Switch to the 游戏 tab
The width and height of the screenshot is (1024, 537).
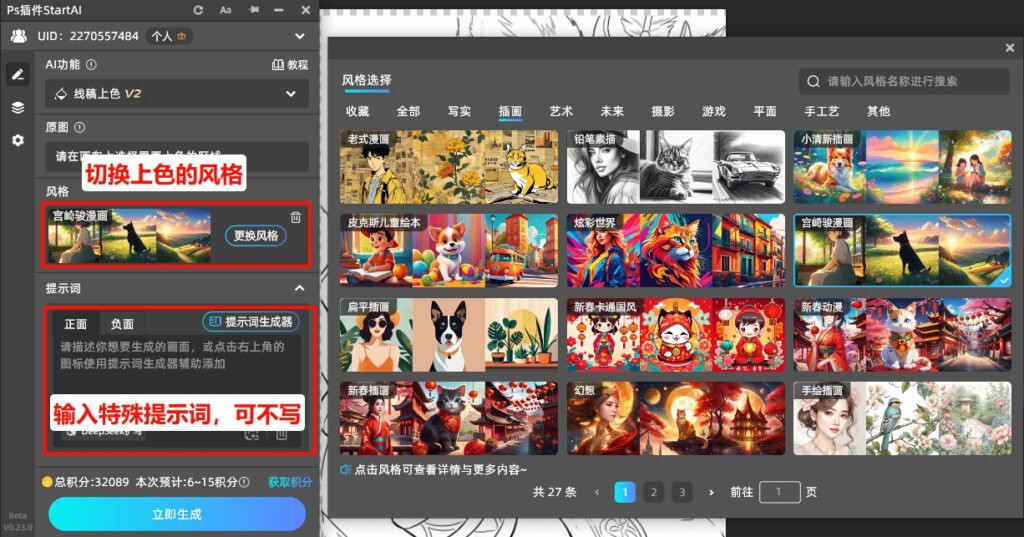tap(714, 111)
